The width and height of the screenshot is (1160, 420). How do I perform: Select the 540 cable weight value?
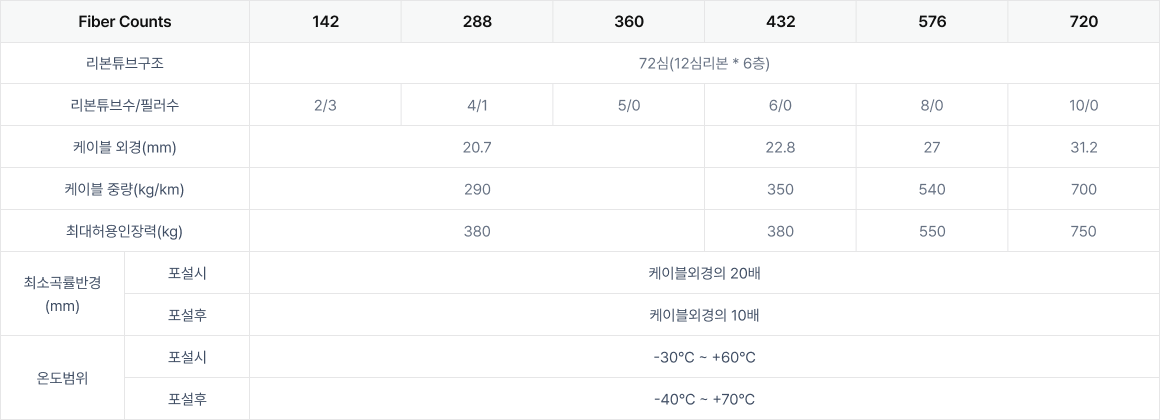click(x=932, y=189)
